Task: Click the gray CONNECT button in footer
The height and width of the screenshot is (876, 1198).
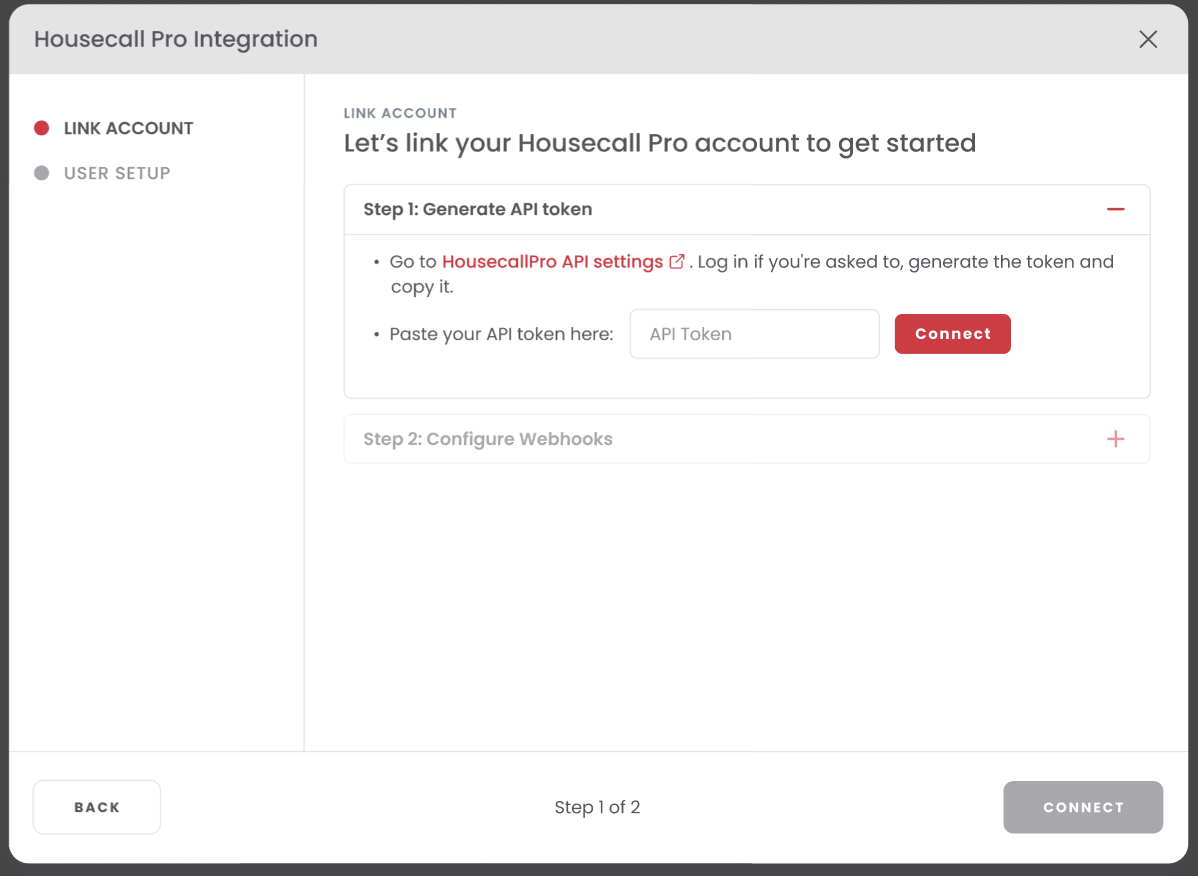Action: tap(1083, 807)
